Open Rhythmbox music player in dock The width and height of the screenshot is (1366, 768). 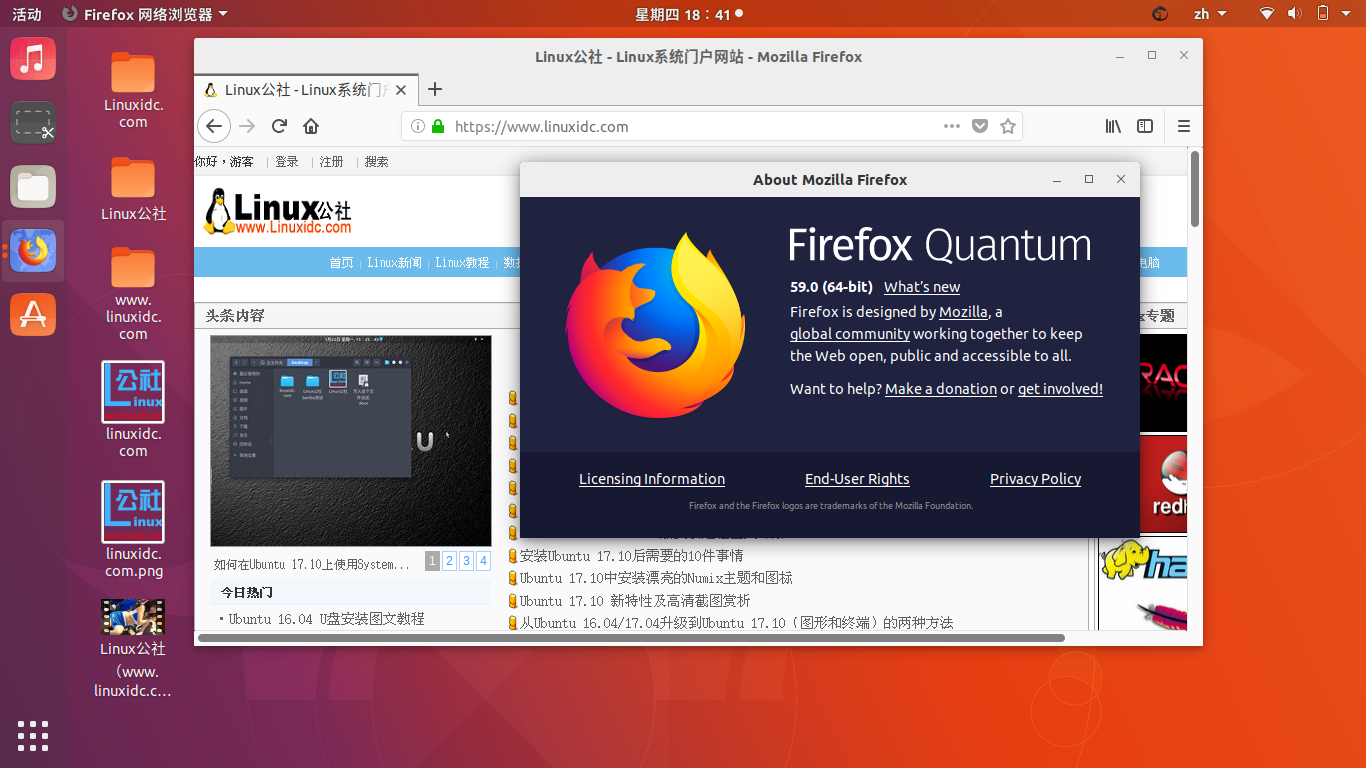33,58
